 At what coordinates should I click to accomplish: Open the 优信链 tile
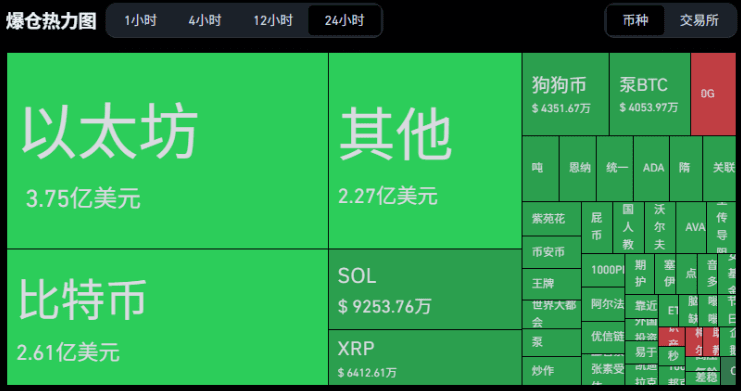[603, 337]
